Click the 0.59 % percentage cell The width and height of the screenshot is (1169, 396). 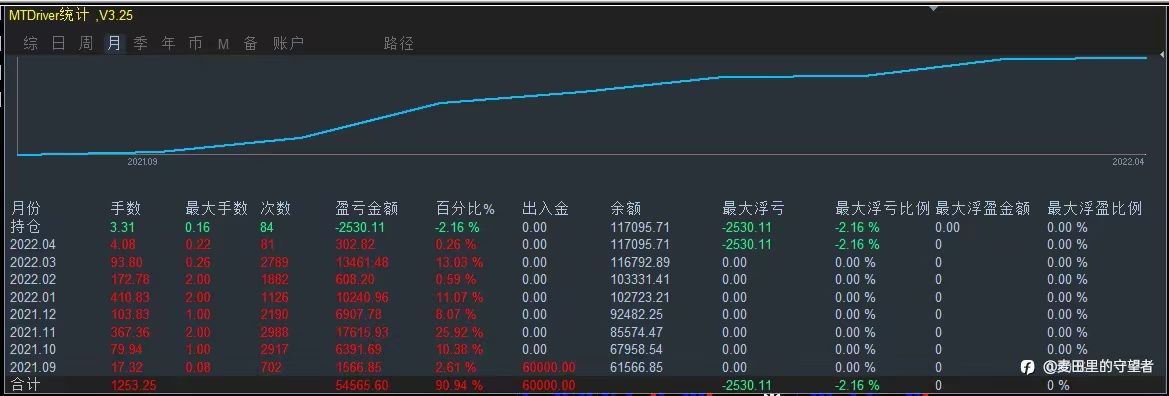[456, 280]
